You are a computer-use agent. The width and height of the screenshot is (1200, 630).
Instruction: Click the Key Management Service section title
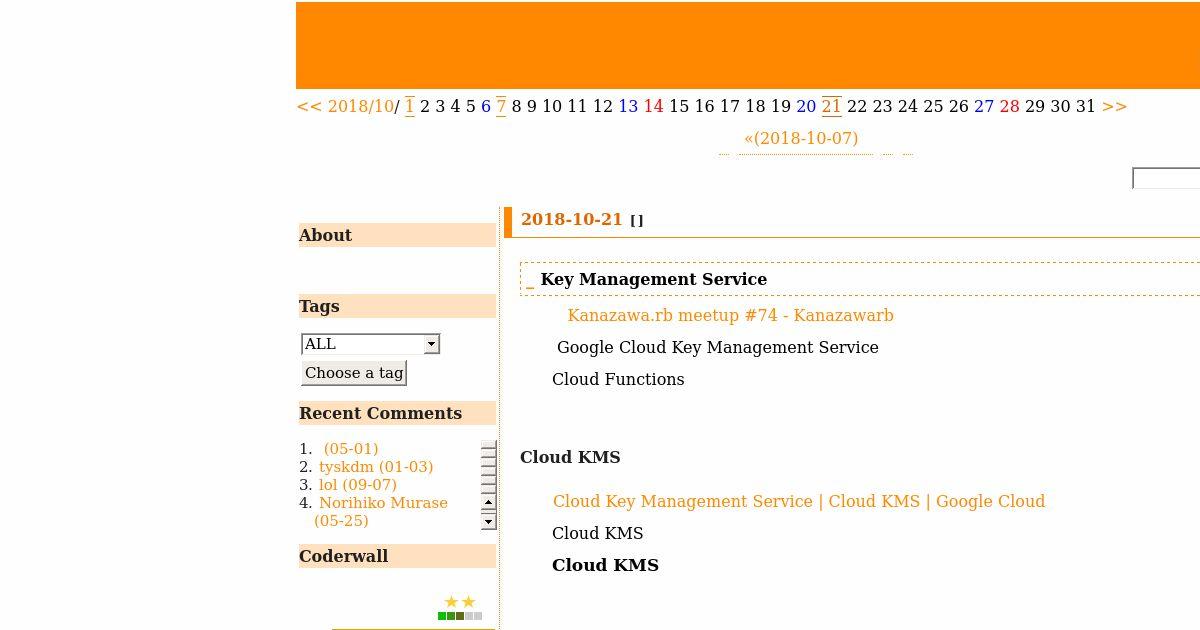coord(654,279)
